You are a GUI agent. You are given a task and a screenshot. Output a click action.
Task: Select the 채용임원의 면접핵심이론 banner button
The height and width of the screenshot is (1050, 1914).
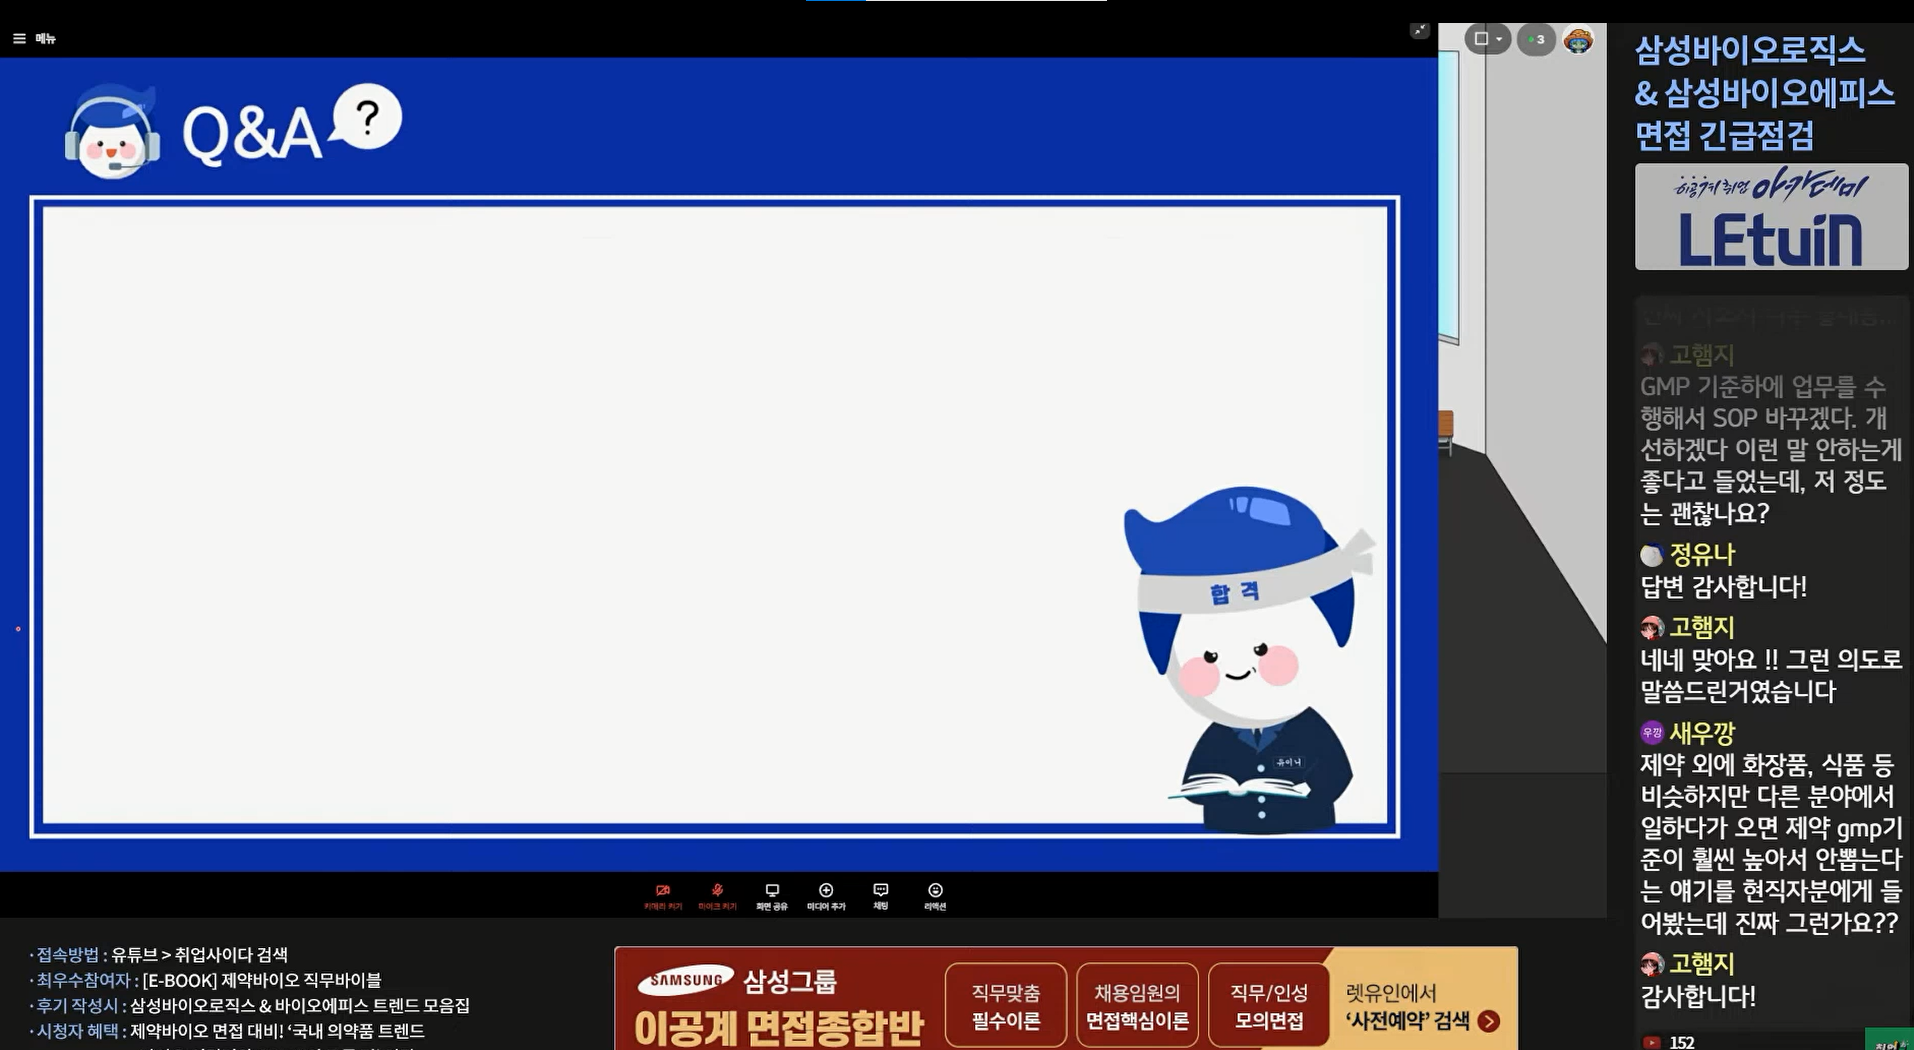[1137, 1006]
